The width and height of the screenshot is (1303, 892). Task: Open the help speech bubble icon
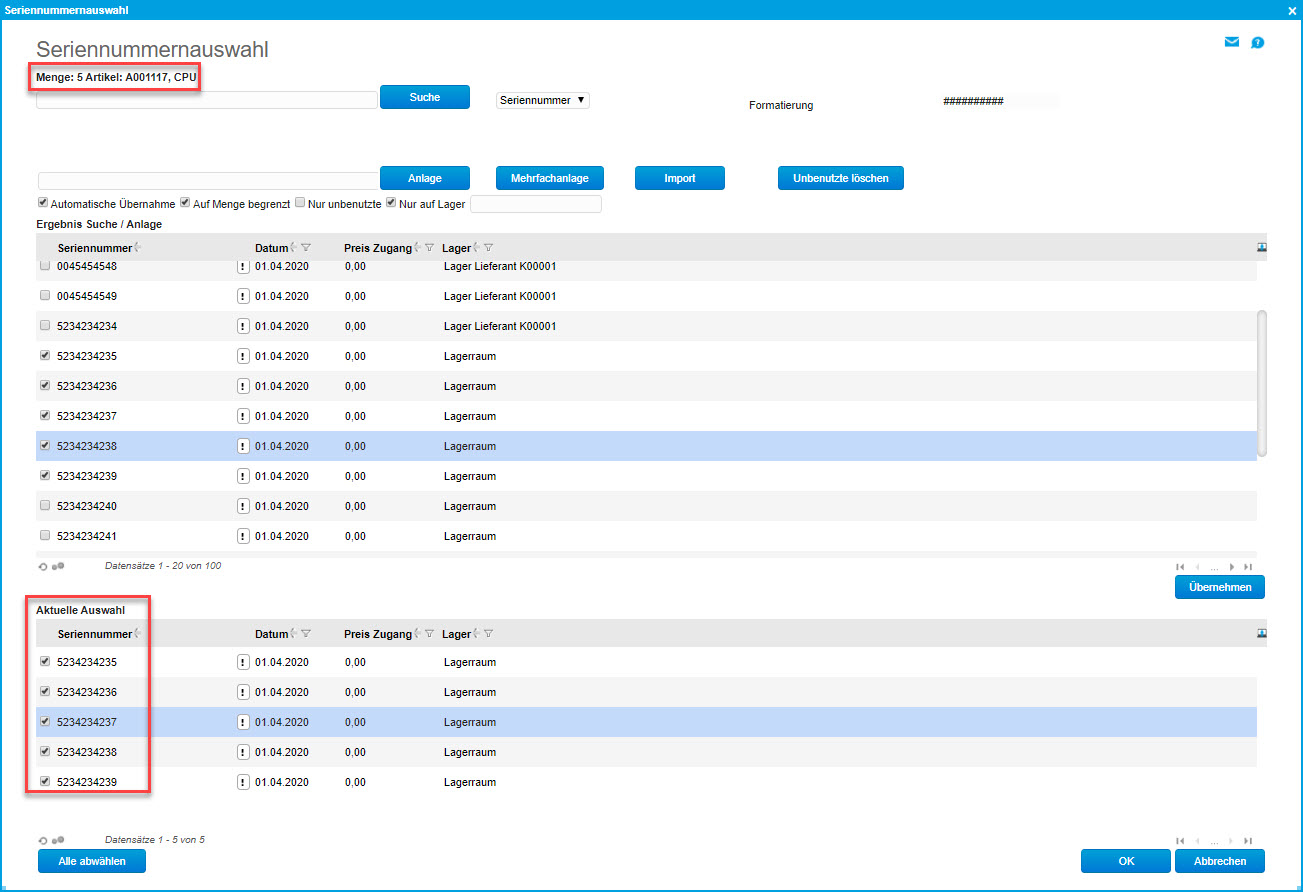click(x=1258, y=42)
